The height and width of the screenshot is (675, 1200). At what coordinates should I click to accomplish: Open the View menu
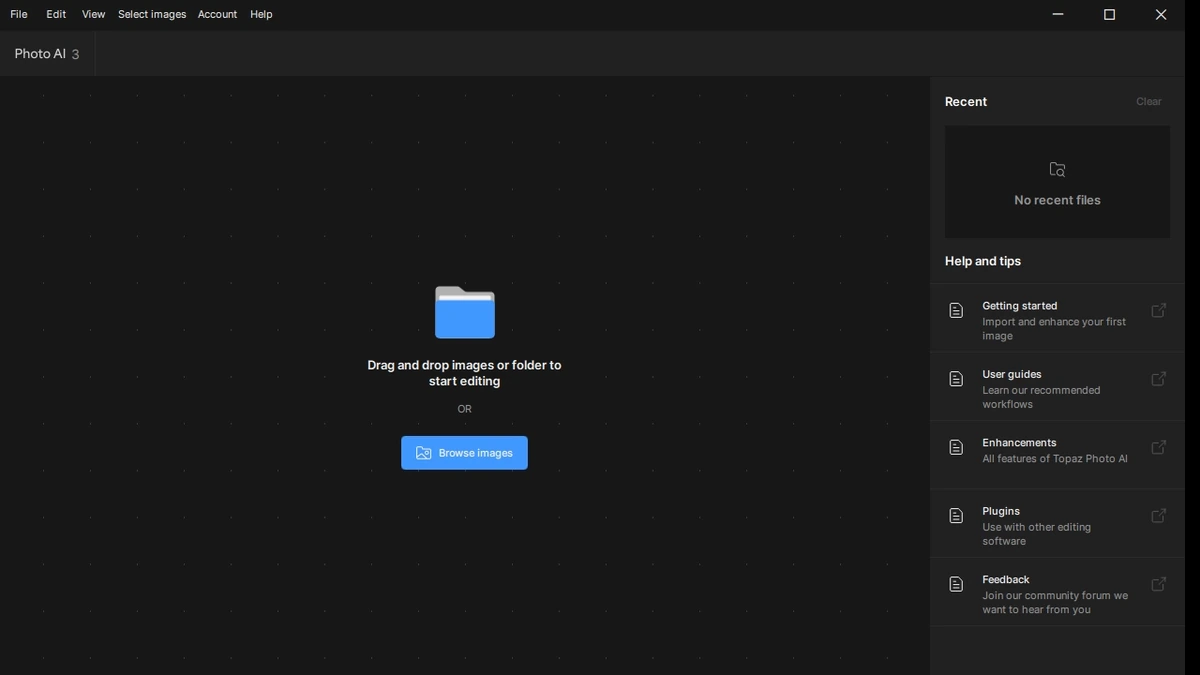93,14
